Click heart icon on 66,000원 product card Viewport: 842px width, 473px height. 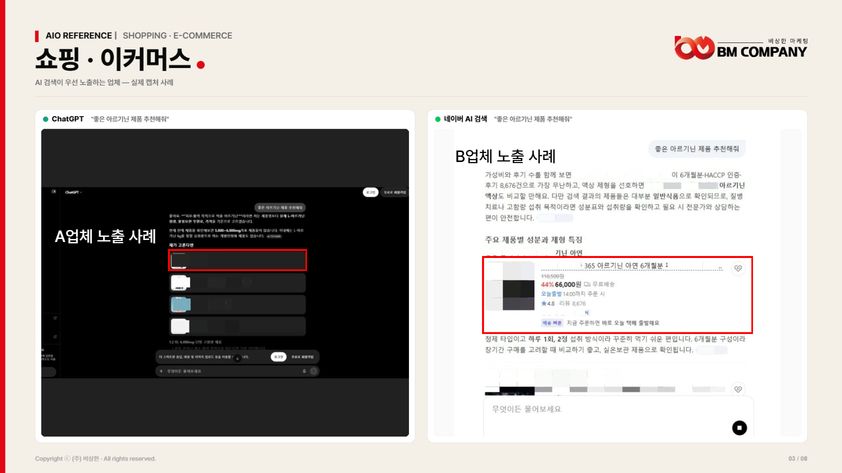click(738, 268)
